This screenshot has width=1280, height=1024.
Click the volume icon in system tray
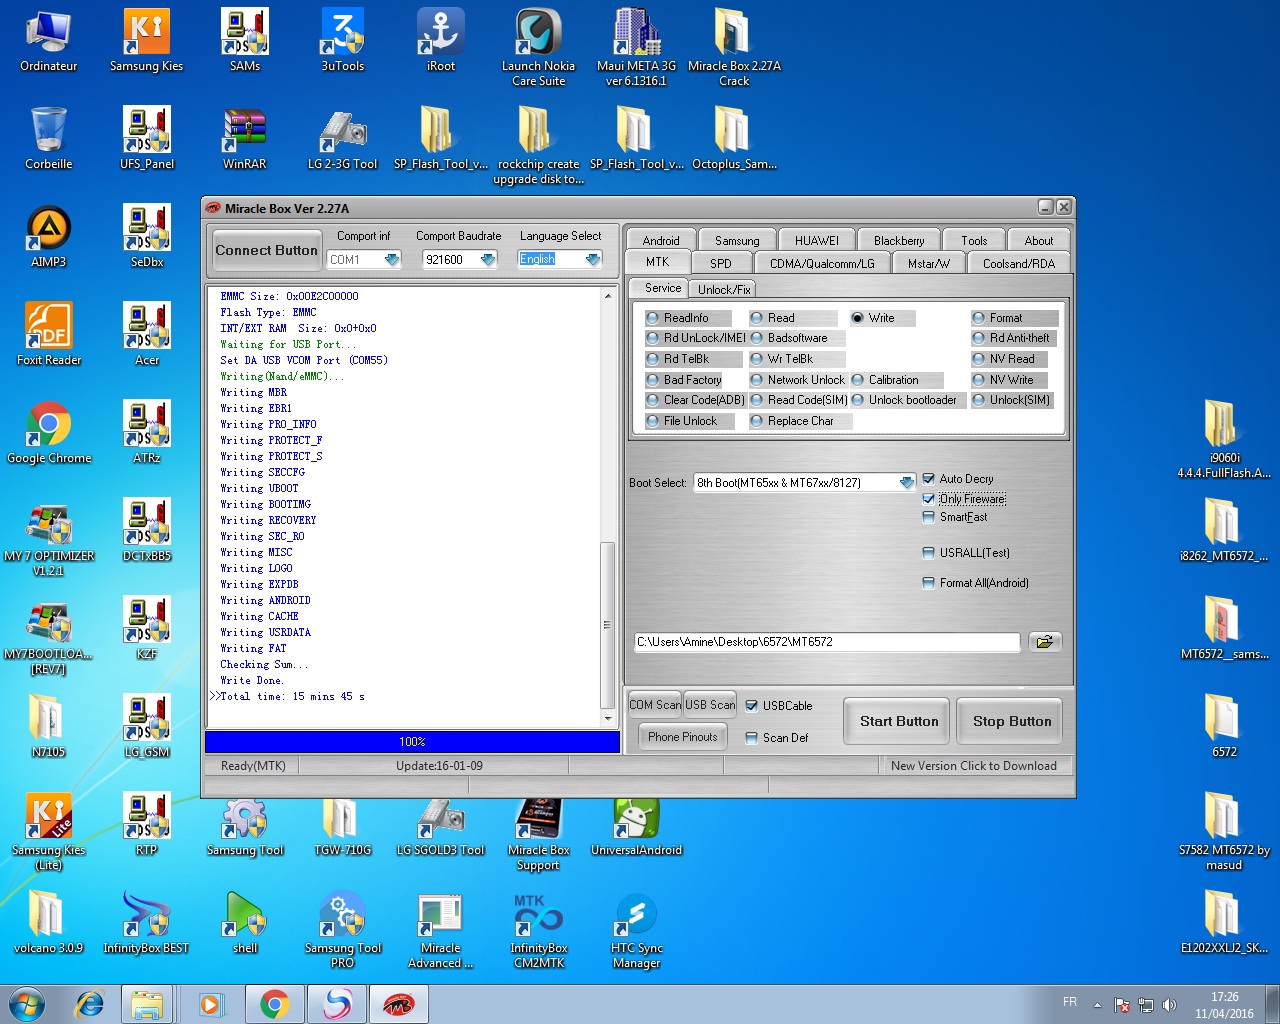pos(1169,1005)
